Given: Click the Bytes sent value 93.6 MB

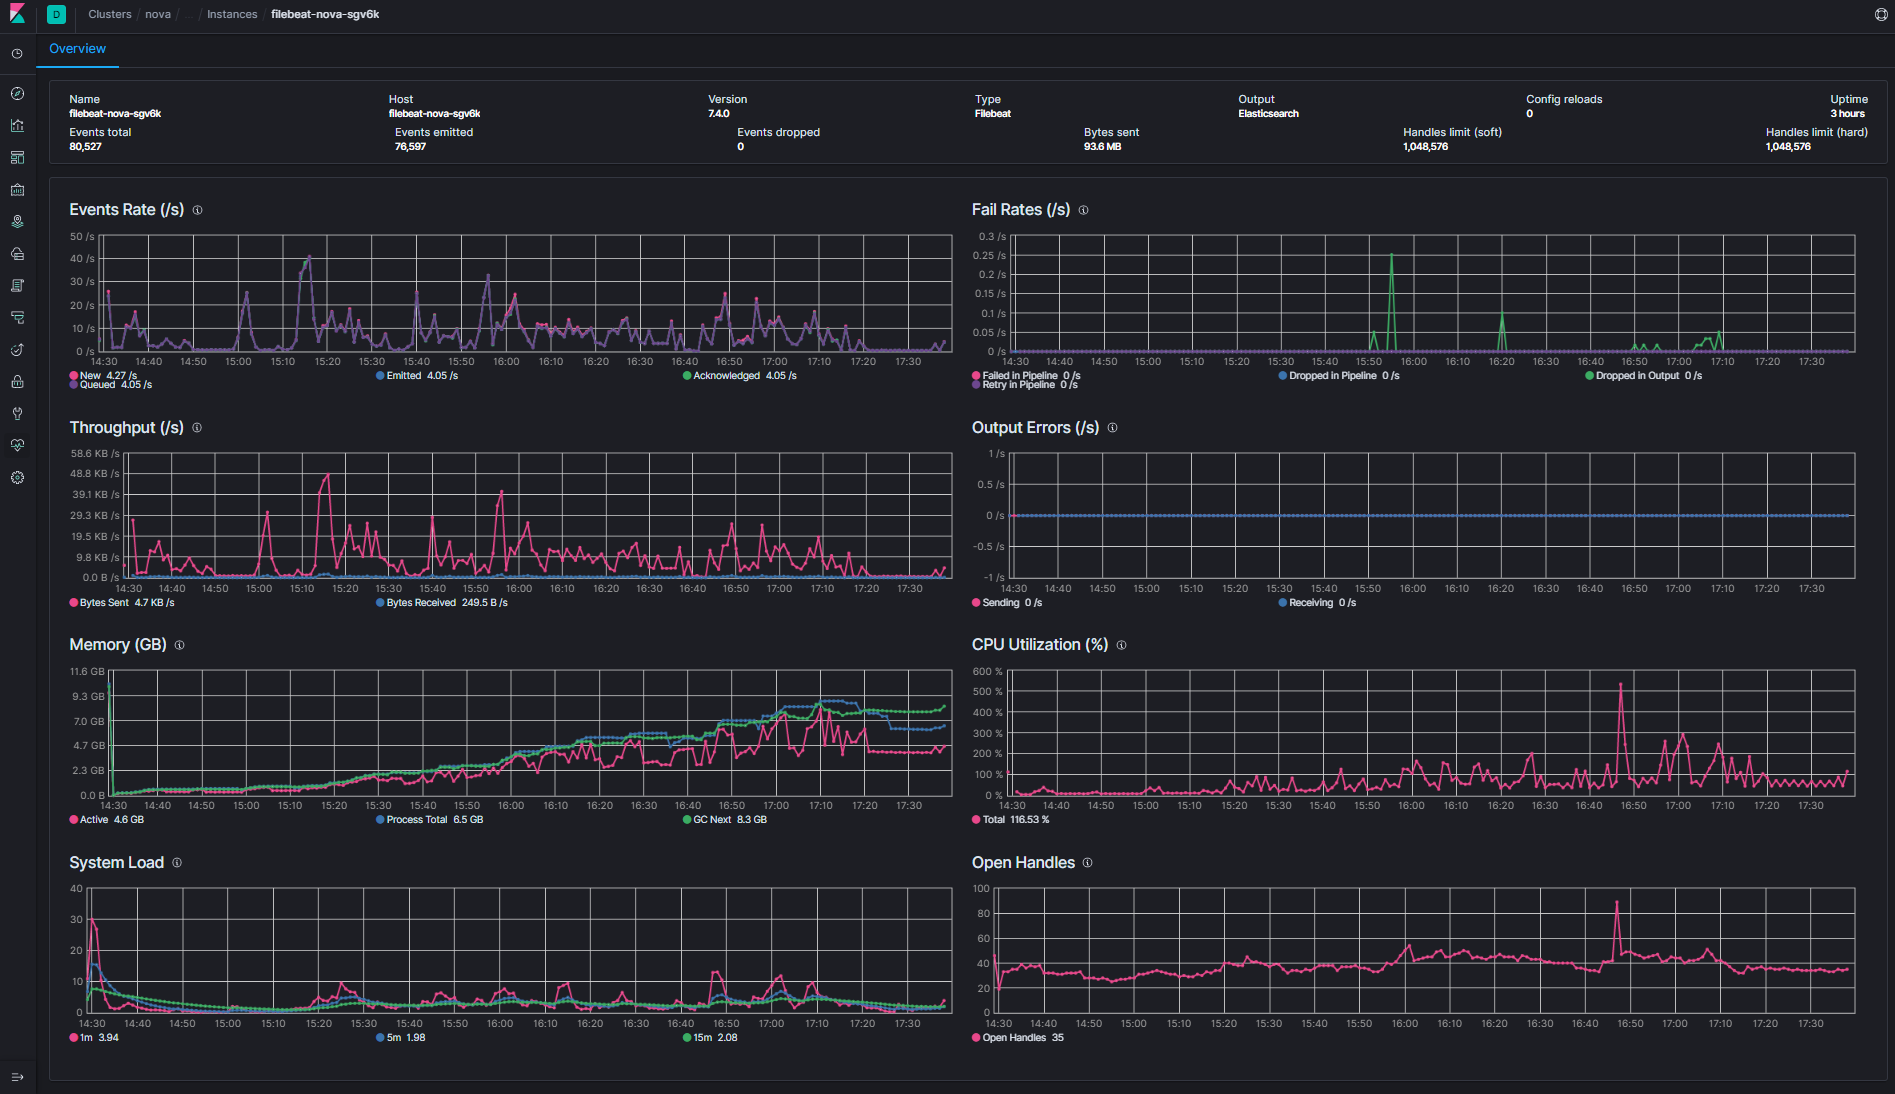Looking at the screenshot, I should 1102,147.
